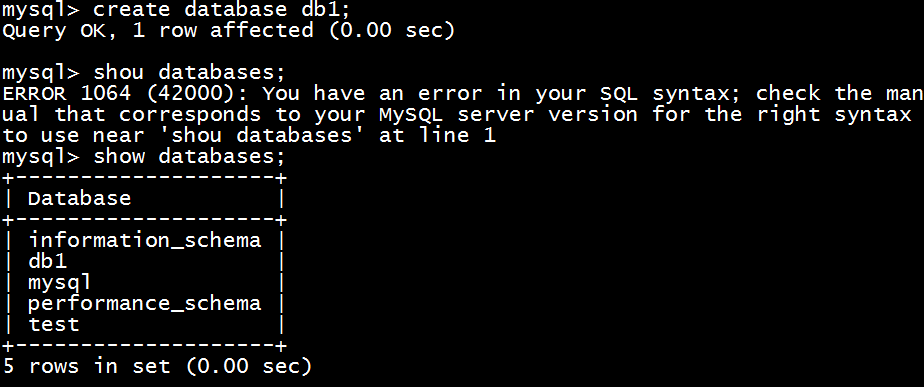The height and width of the screenshot is (387, 924).
Task: Click the mistyped 'shou databases;' command
Action: coord(189,73)
